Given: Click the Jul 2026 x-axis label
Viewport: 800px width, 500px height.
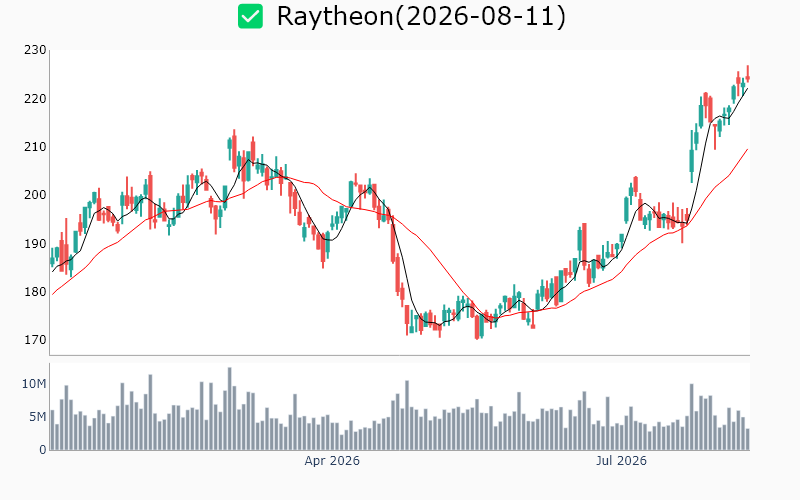Looking at the screenshot, I should 621,461.
